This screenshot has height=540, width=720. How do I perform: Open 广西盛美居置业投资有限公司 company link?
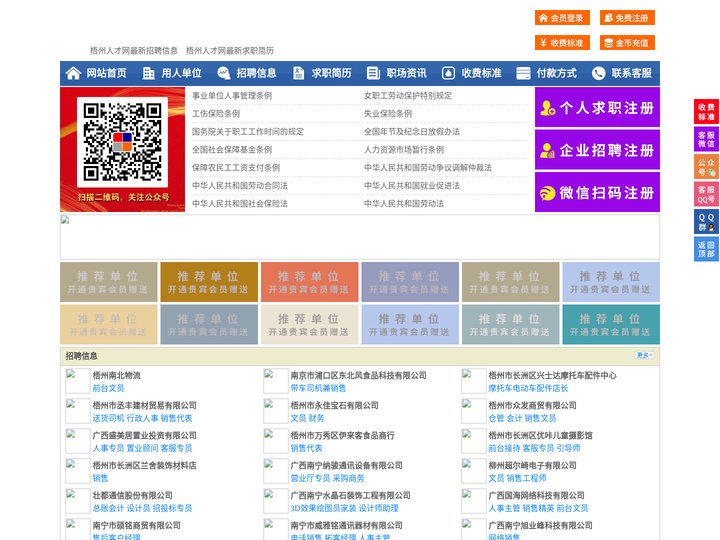(145, 435)
